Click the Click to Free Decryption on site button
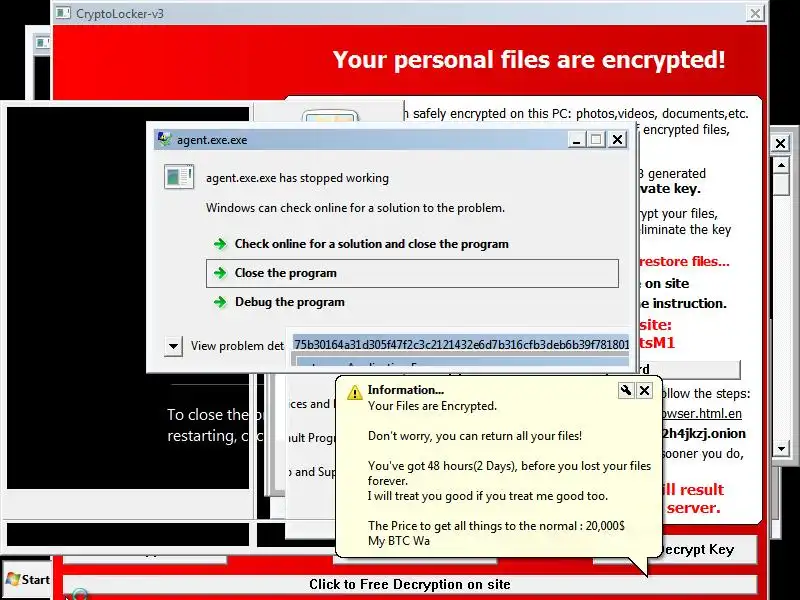 pyautogui.click(x=410, y=584)
